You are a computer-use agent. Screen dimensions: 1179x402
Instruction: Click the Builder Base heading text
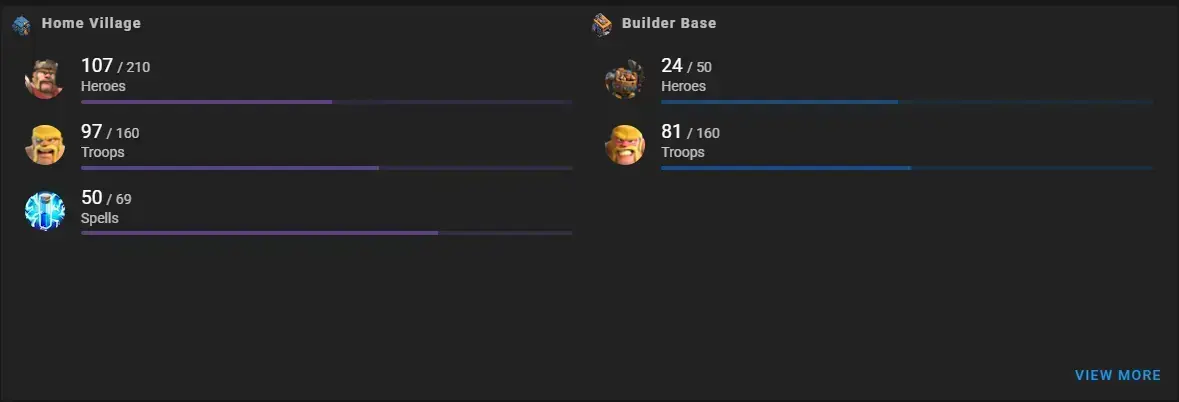click(x=668, y=23)
